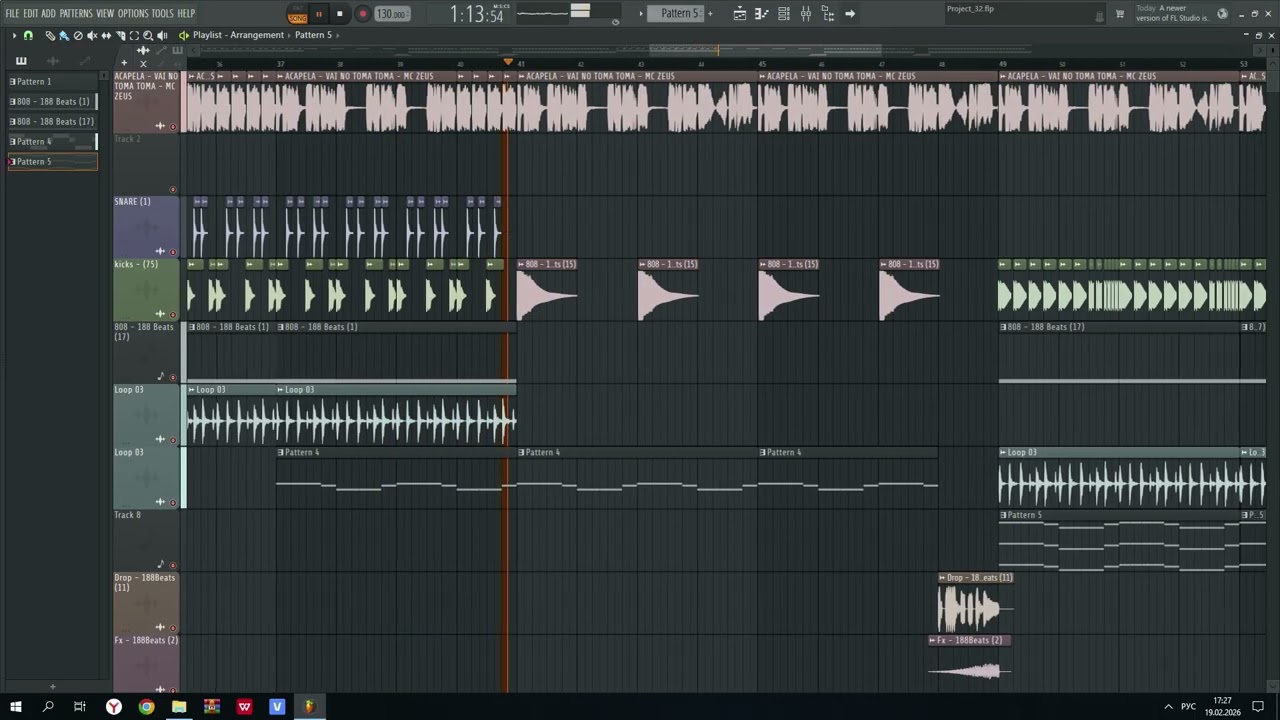Choose the Select tool in playlist toolbar

pyautogui.click(x=134, y=35)
